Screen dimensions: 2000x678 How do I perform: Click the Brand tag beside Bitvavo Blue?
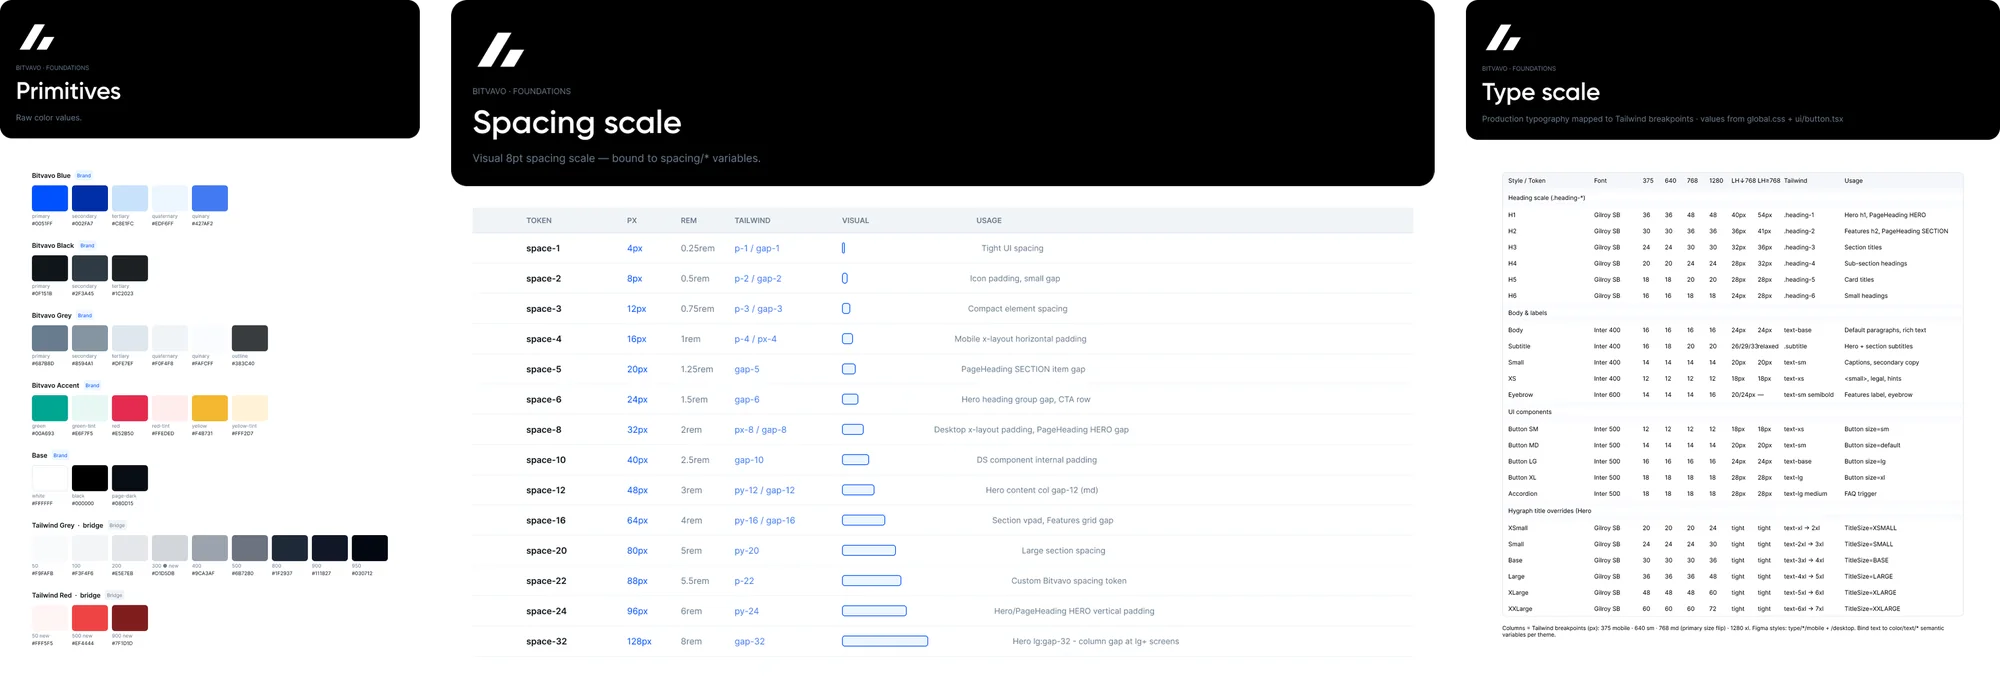click(x=84, y=176)
